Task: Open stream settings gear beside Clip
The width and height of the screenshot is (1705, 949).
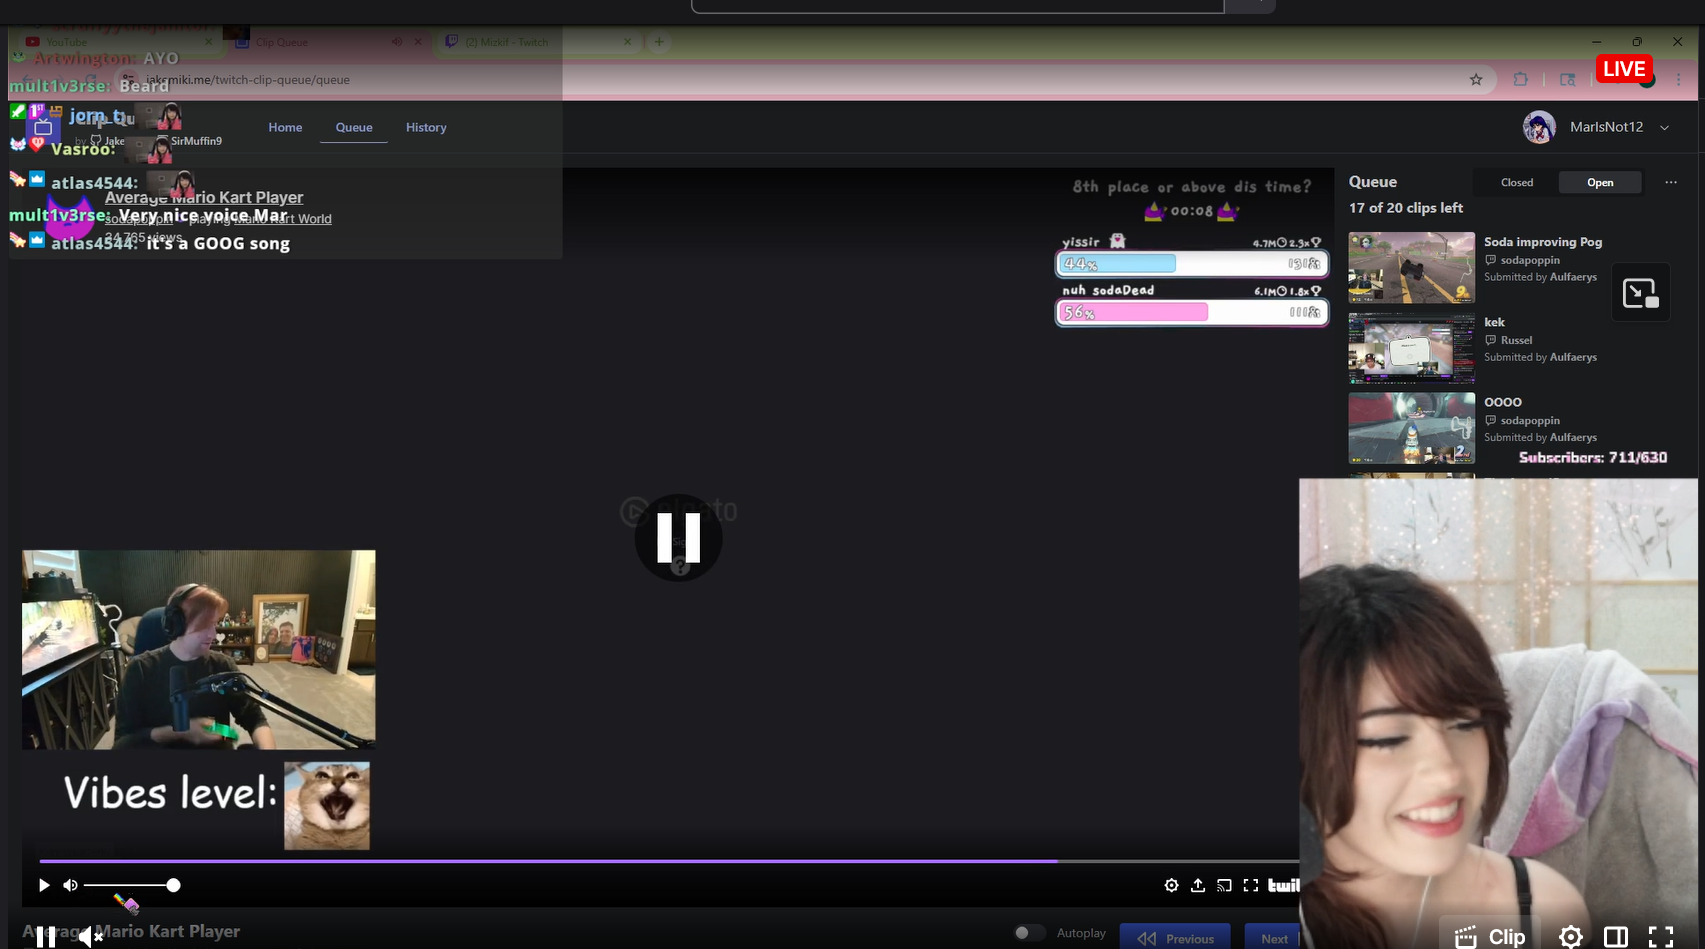Action: click(1571, 937)
